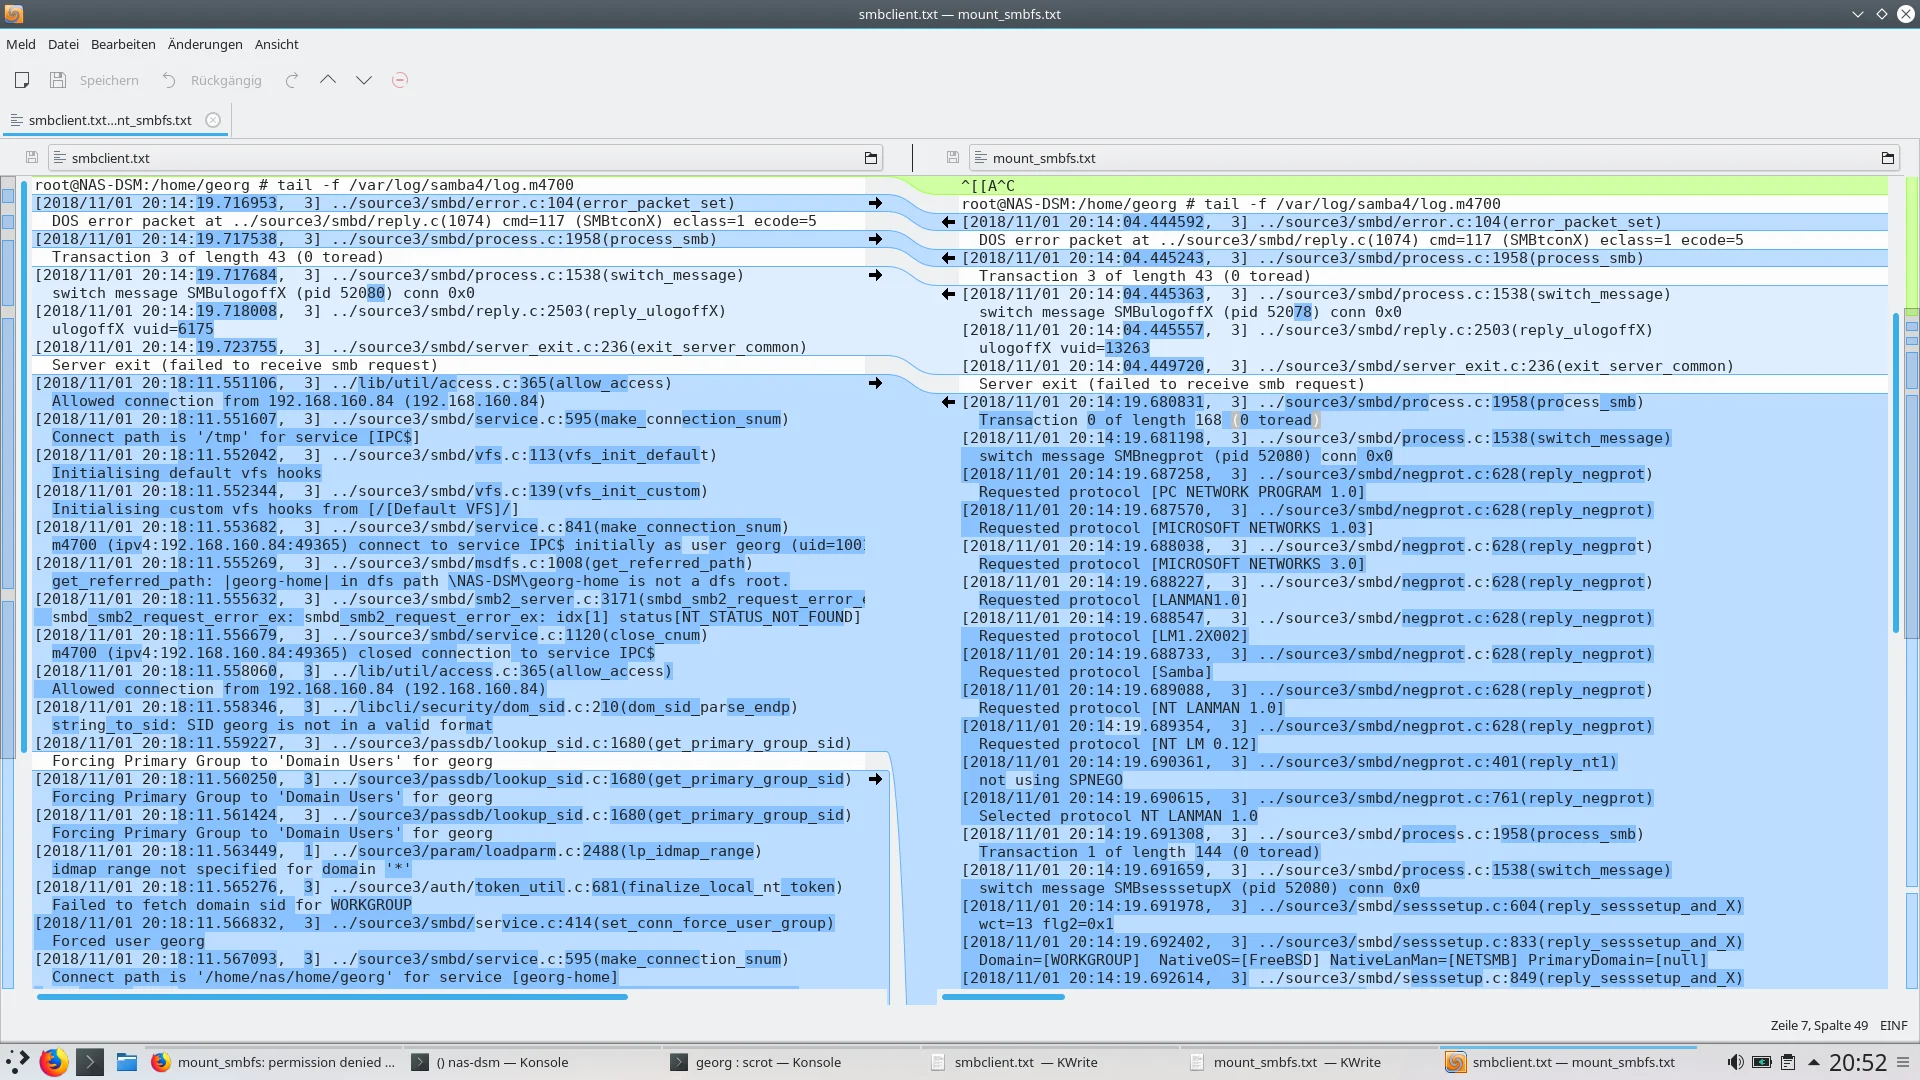Expand hidden system tray icons
Viewport: 1920px width, 1080px height.
click(1813, 1062)
